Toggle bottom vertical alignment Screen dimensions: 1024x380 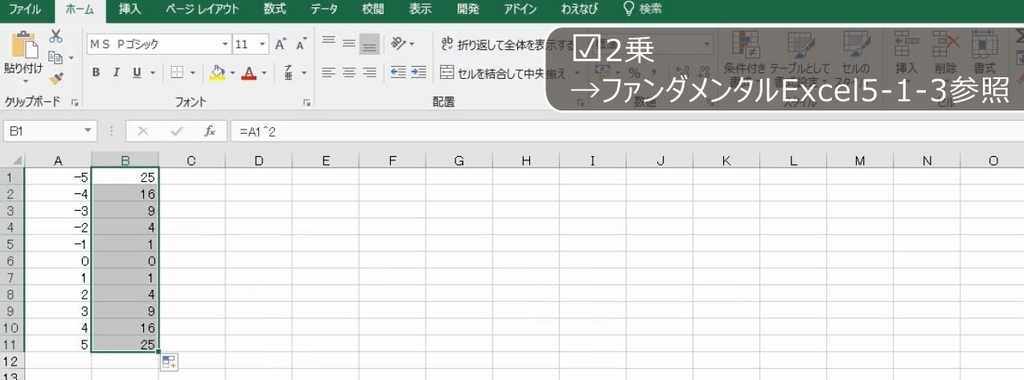(x=370, y=43)
